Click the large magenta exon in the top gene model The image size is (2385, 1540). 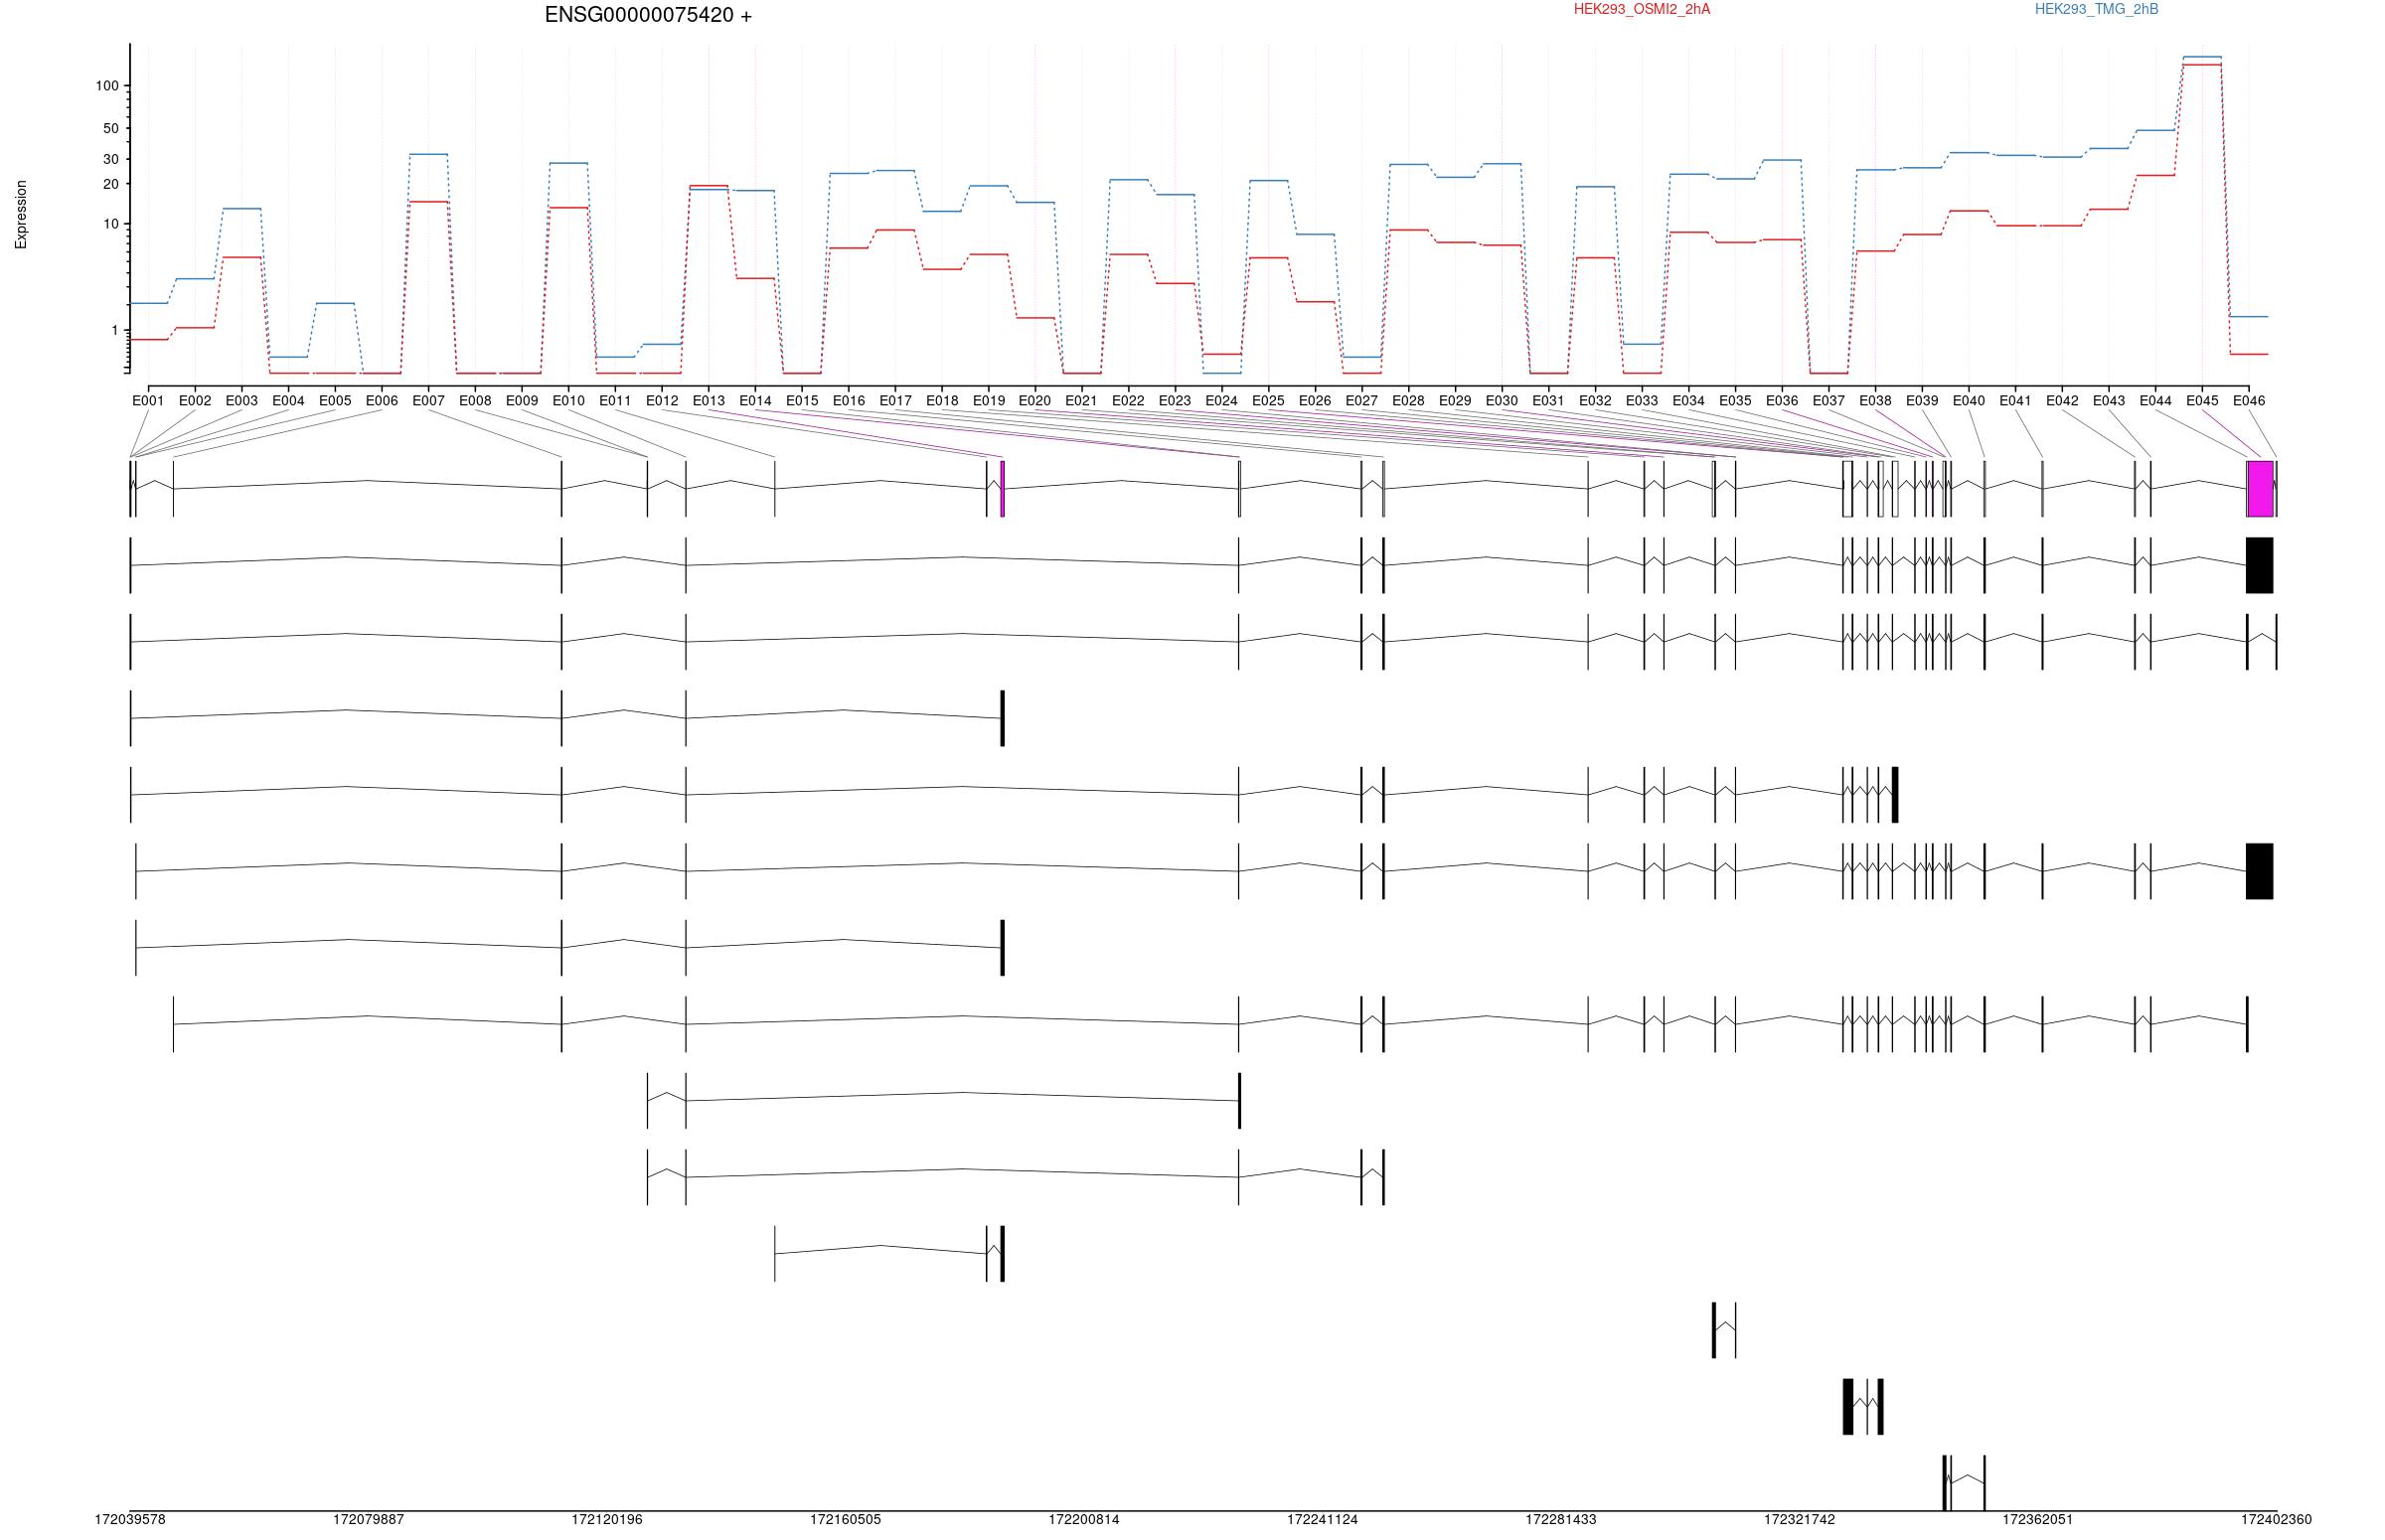2260,489
